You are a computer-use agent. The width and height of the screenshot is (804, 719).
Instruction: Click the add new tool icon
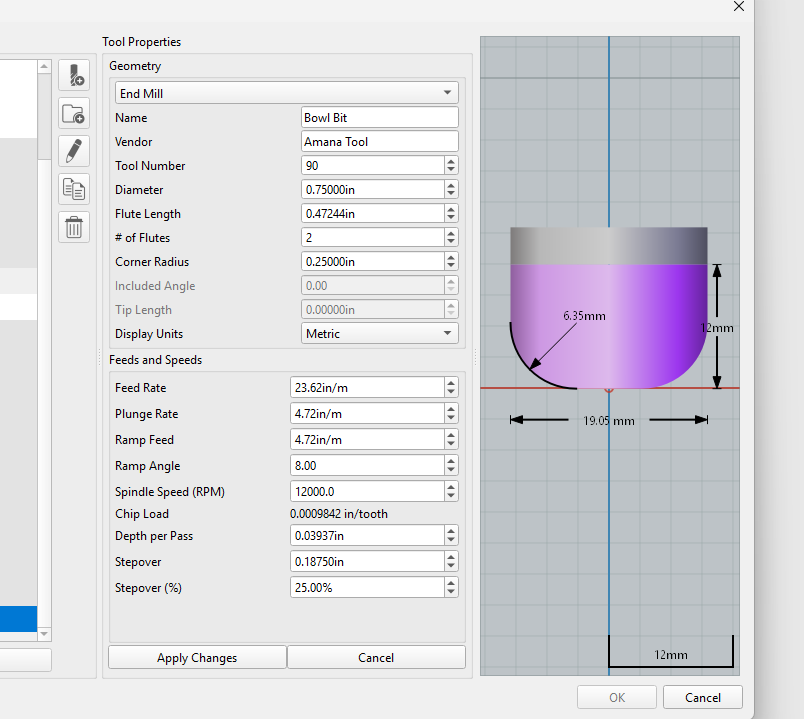click(x=74, y=75)
